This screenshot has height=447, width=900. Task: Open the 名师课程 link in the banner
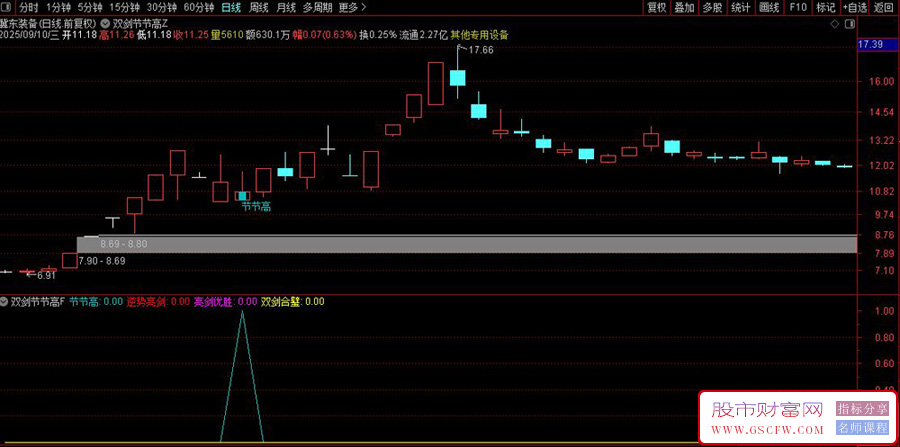tap(862, 427)
